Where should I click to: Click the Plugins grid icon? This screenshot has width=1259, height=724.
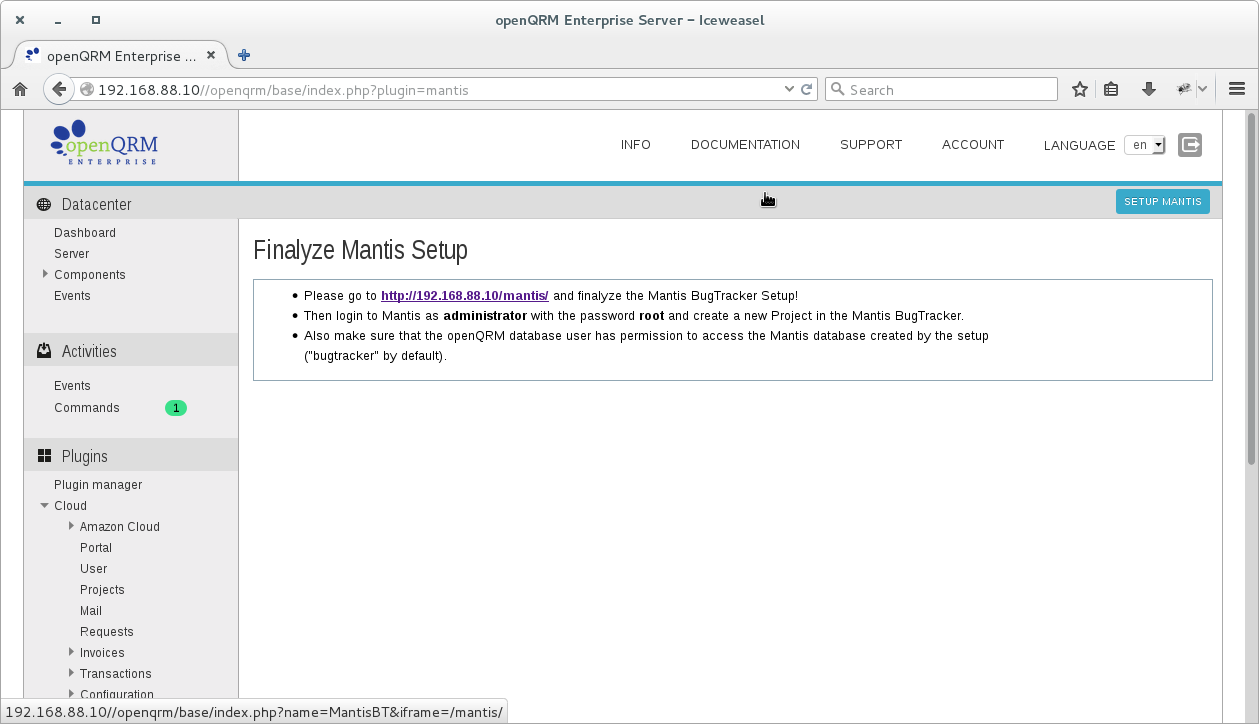click(44, 456)
